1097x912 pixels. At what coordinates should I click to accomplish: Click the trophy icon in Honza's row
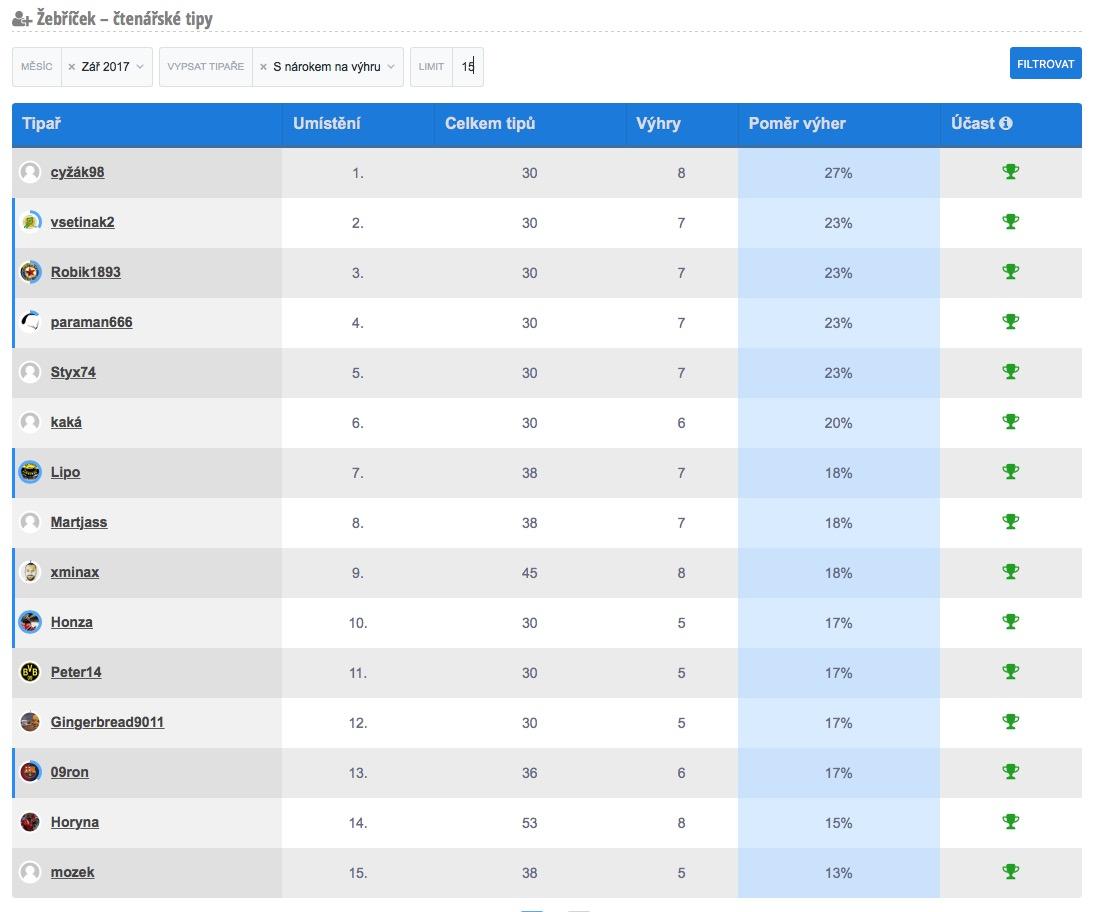[1010, 622]
